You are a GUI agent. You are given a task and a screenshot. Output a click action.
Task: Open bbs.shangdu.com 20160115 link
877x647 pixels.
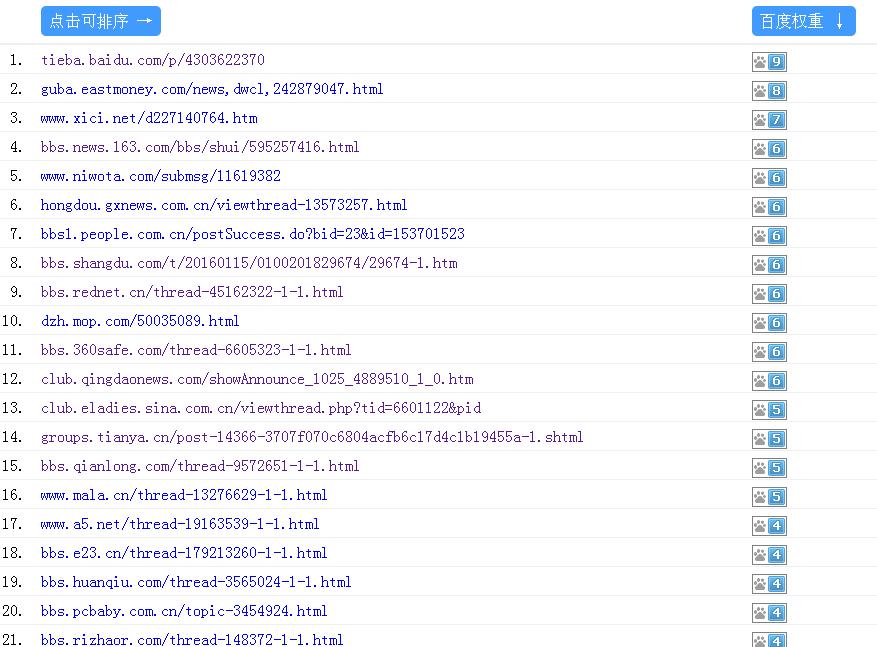(x=249, y=263)
